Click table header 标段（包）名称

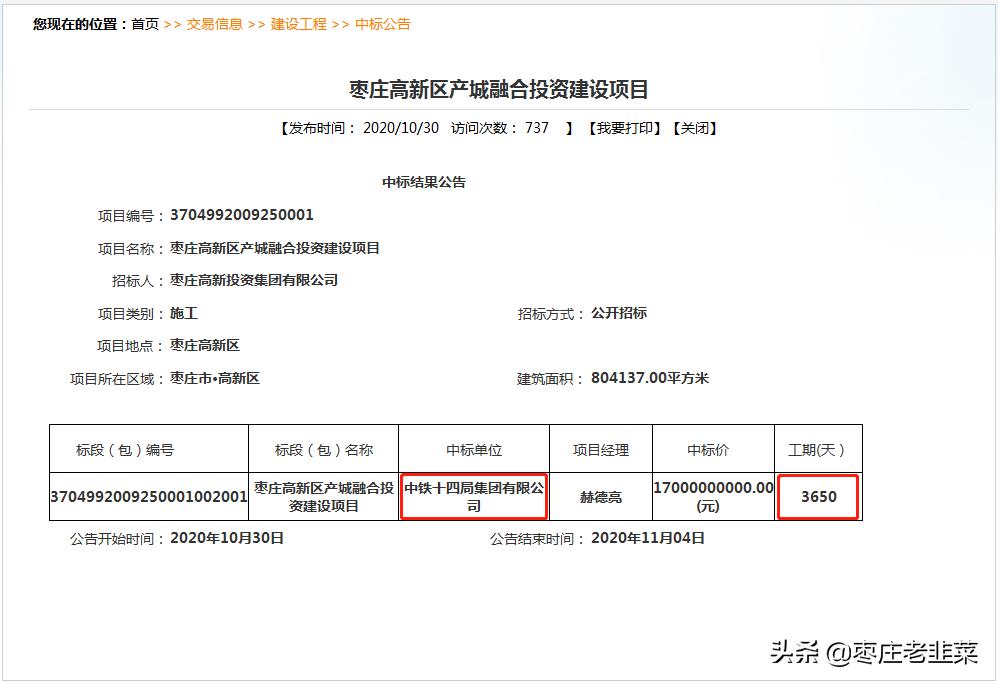point(323,450)
